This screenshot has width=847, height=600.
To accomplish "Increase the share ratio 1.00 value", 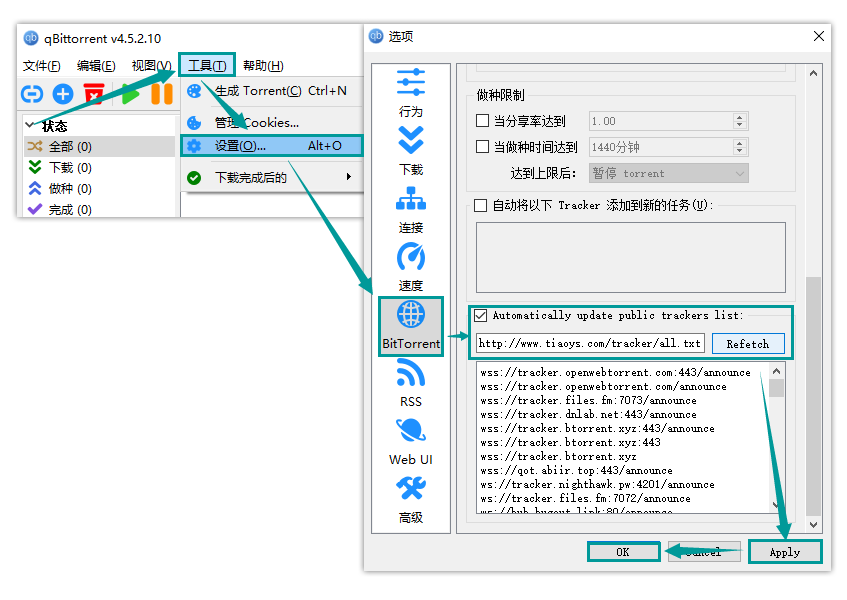I will point(740,117).
